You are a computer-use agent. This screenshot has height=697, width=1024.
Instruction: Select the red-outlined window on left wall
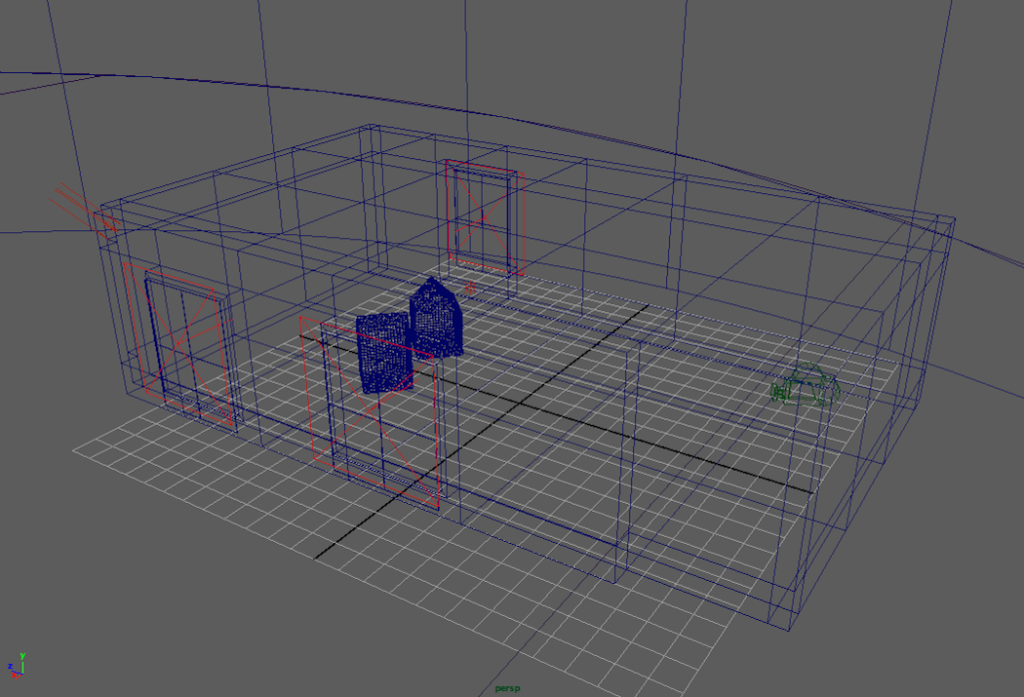point(182,344)
